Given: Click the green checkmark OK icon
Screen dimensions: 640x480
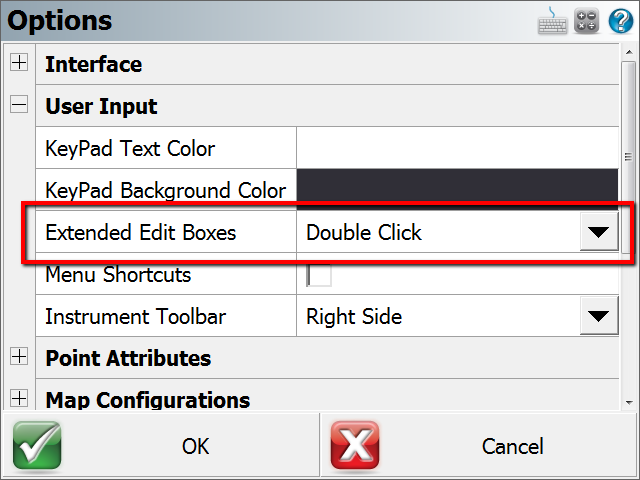Looking at the screenshot, I should pos(38,445).
